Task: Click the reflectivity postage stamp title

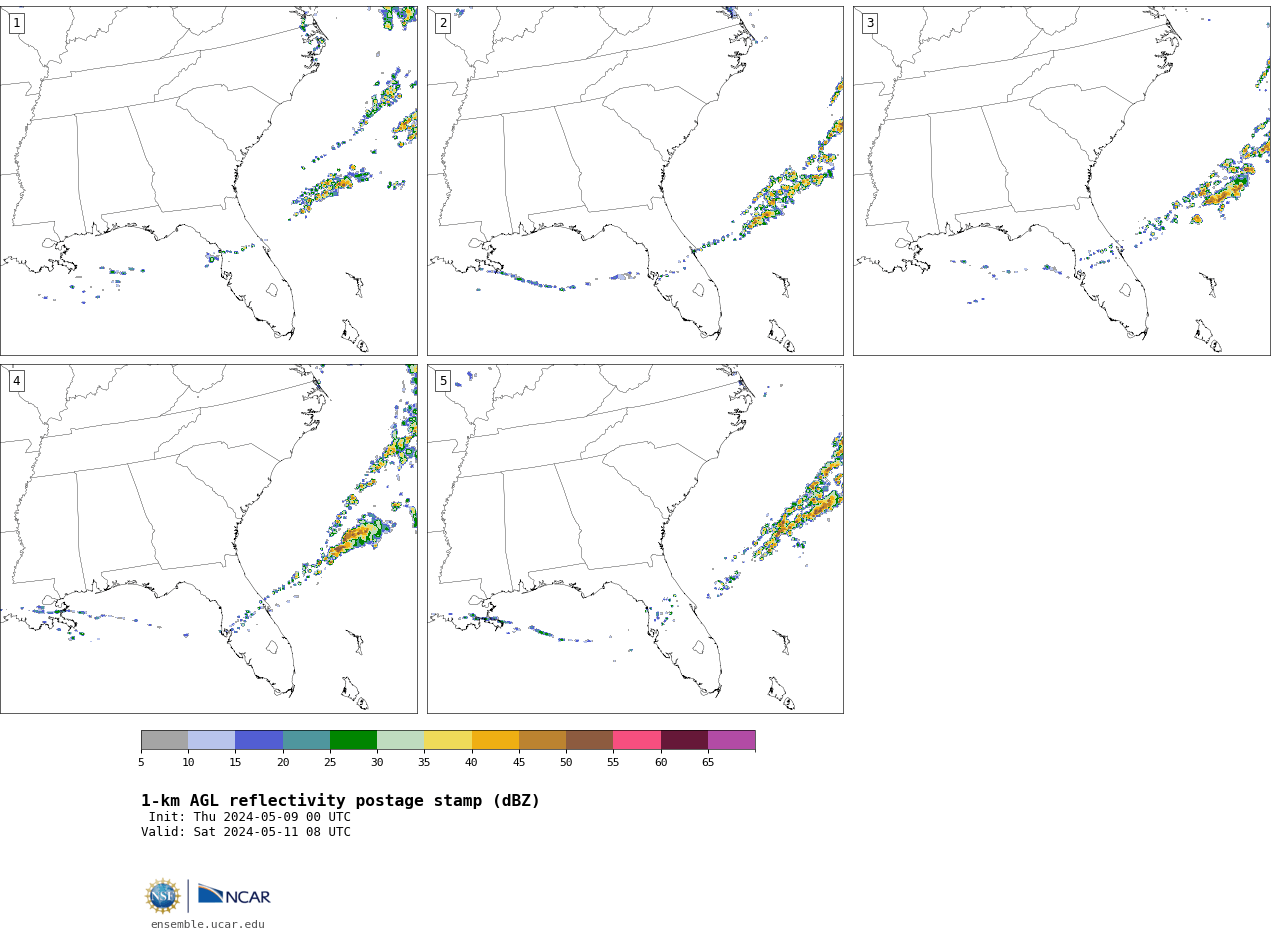Action: click(340, 801)
